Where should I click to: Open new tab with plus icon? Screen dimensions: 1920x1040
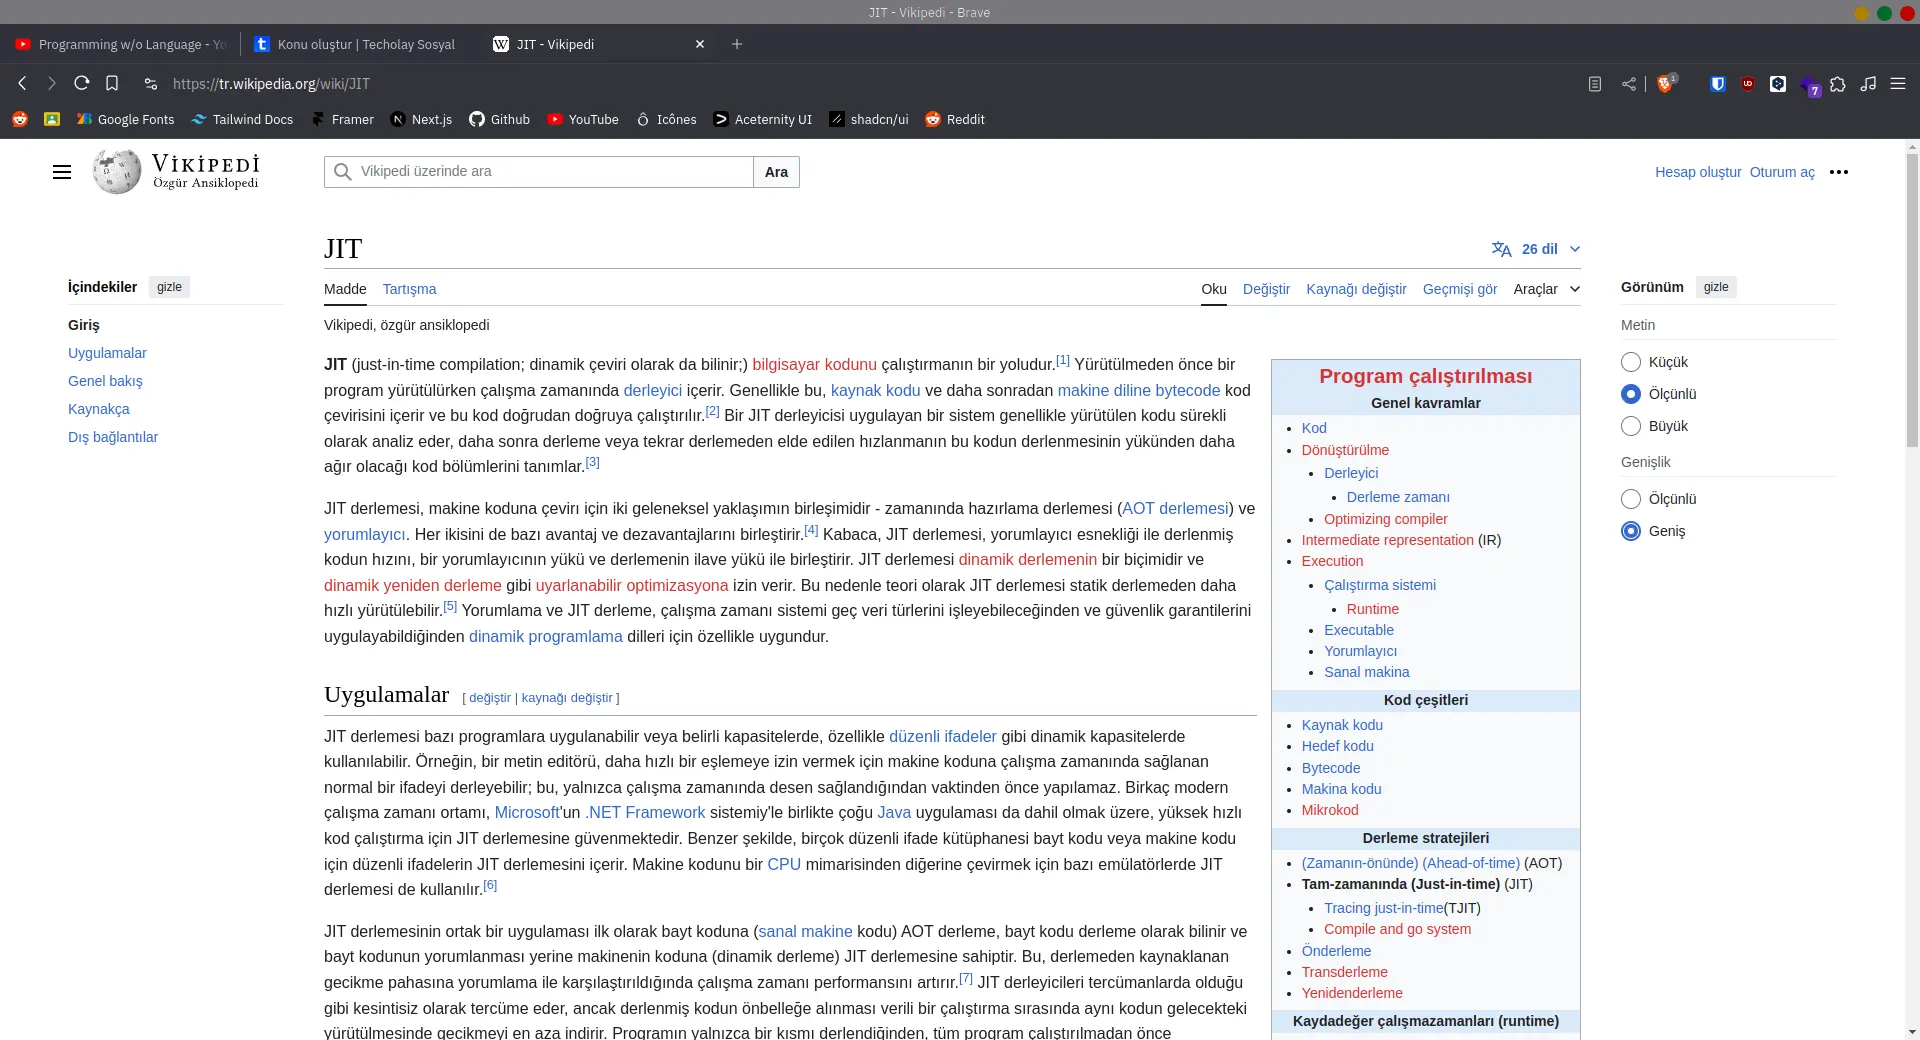pos(737,44)
